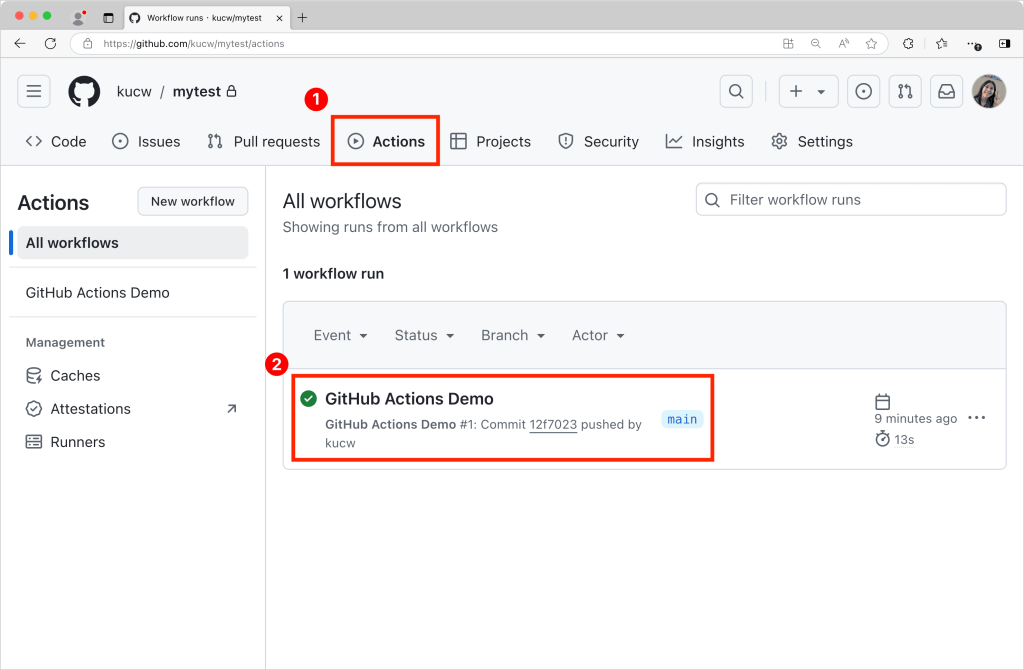Expand the Status filter dropdown
The height and width of the screenshot is (670, 1024).
click(424, 336)
